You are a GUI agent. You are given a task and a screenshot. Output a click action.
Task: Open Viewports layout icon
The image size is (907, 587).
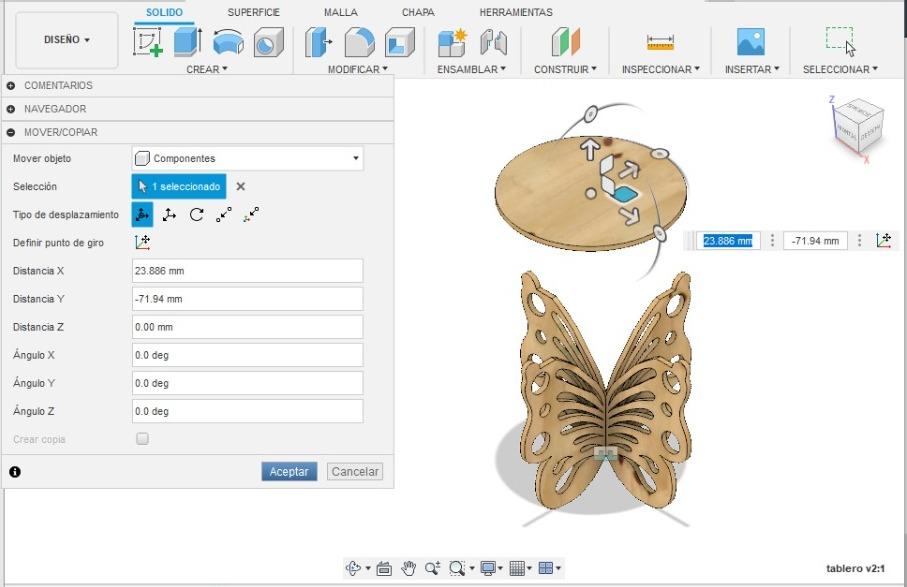pyautogui.click(x=545, y=568)
